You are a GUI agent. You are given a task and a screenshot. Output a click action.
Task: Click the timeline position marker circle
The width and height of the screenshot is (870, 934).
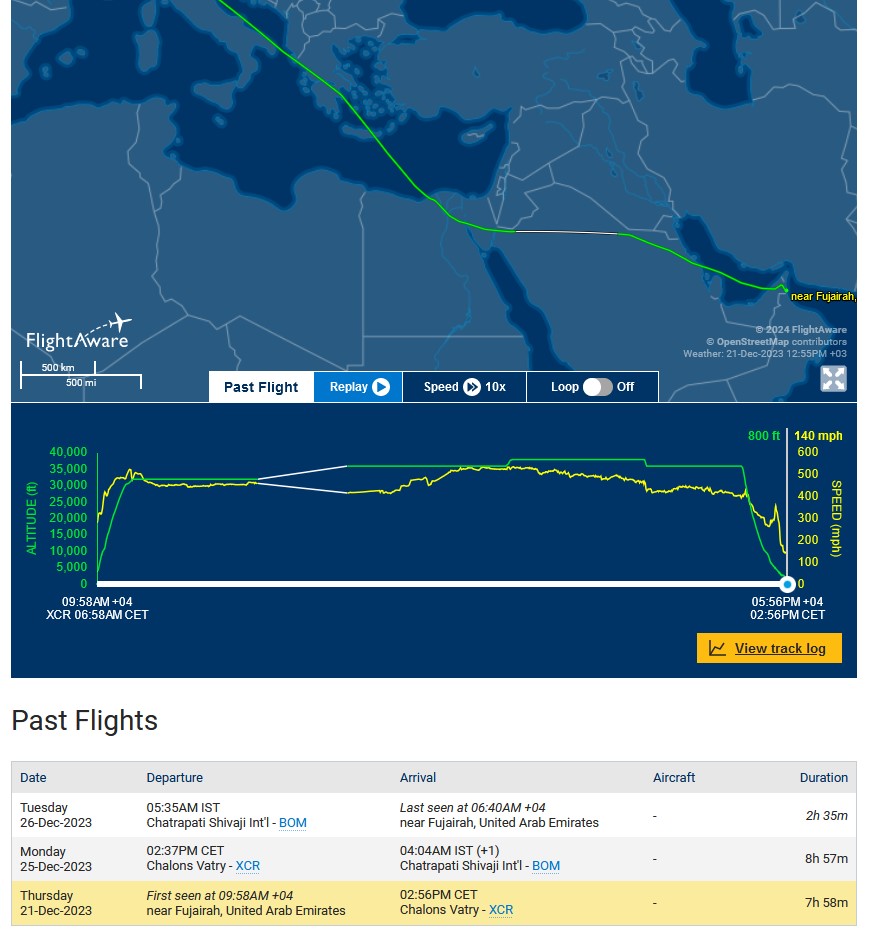[x=787, y=584]
